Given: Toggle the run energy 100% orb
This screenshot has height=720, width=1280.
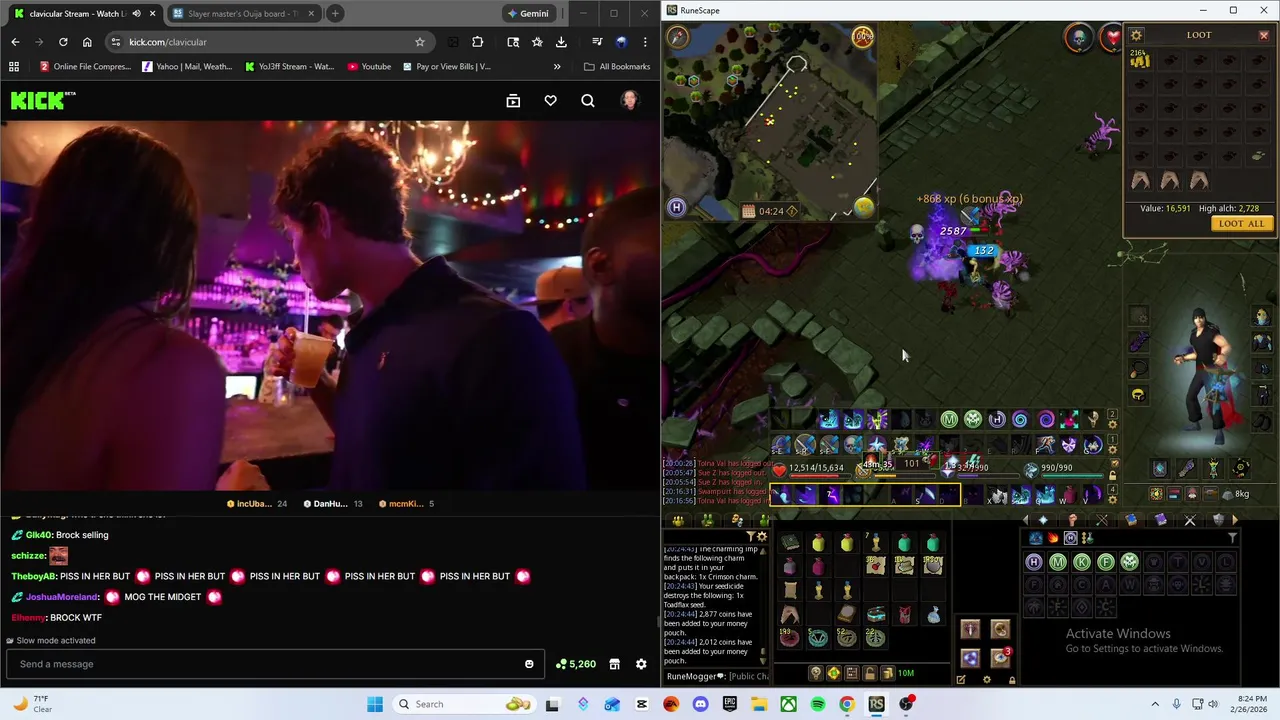Looking at the screenshot, I should pyautogui.click(x=862, y=37).
